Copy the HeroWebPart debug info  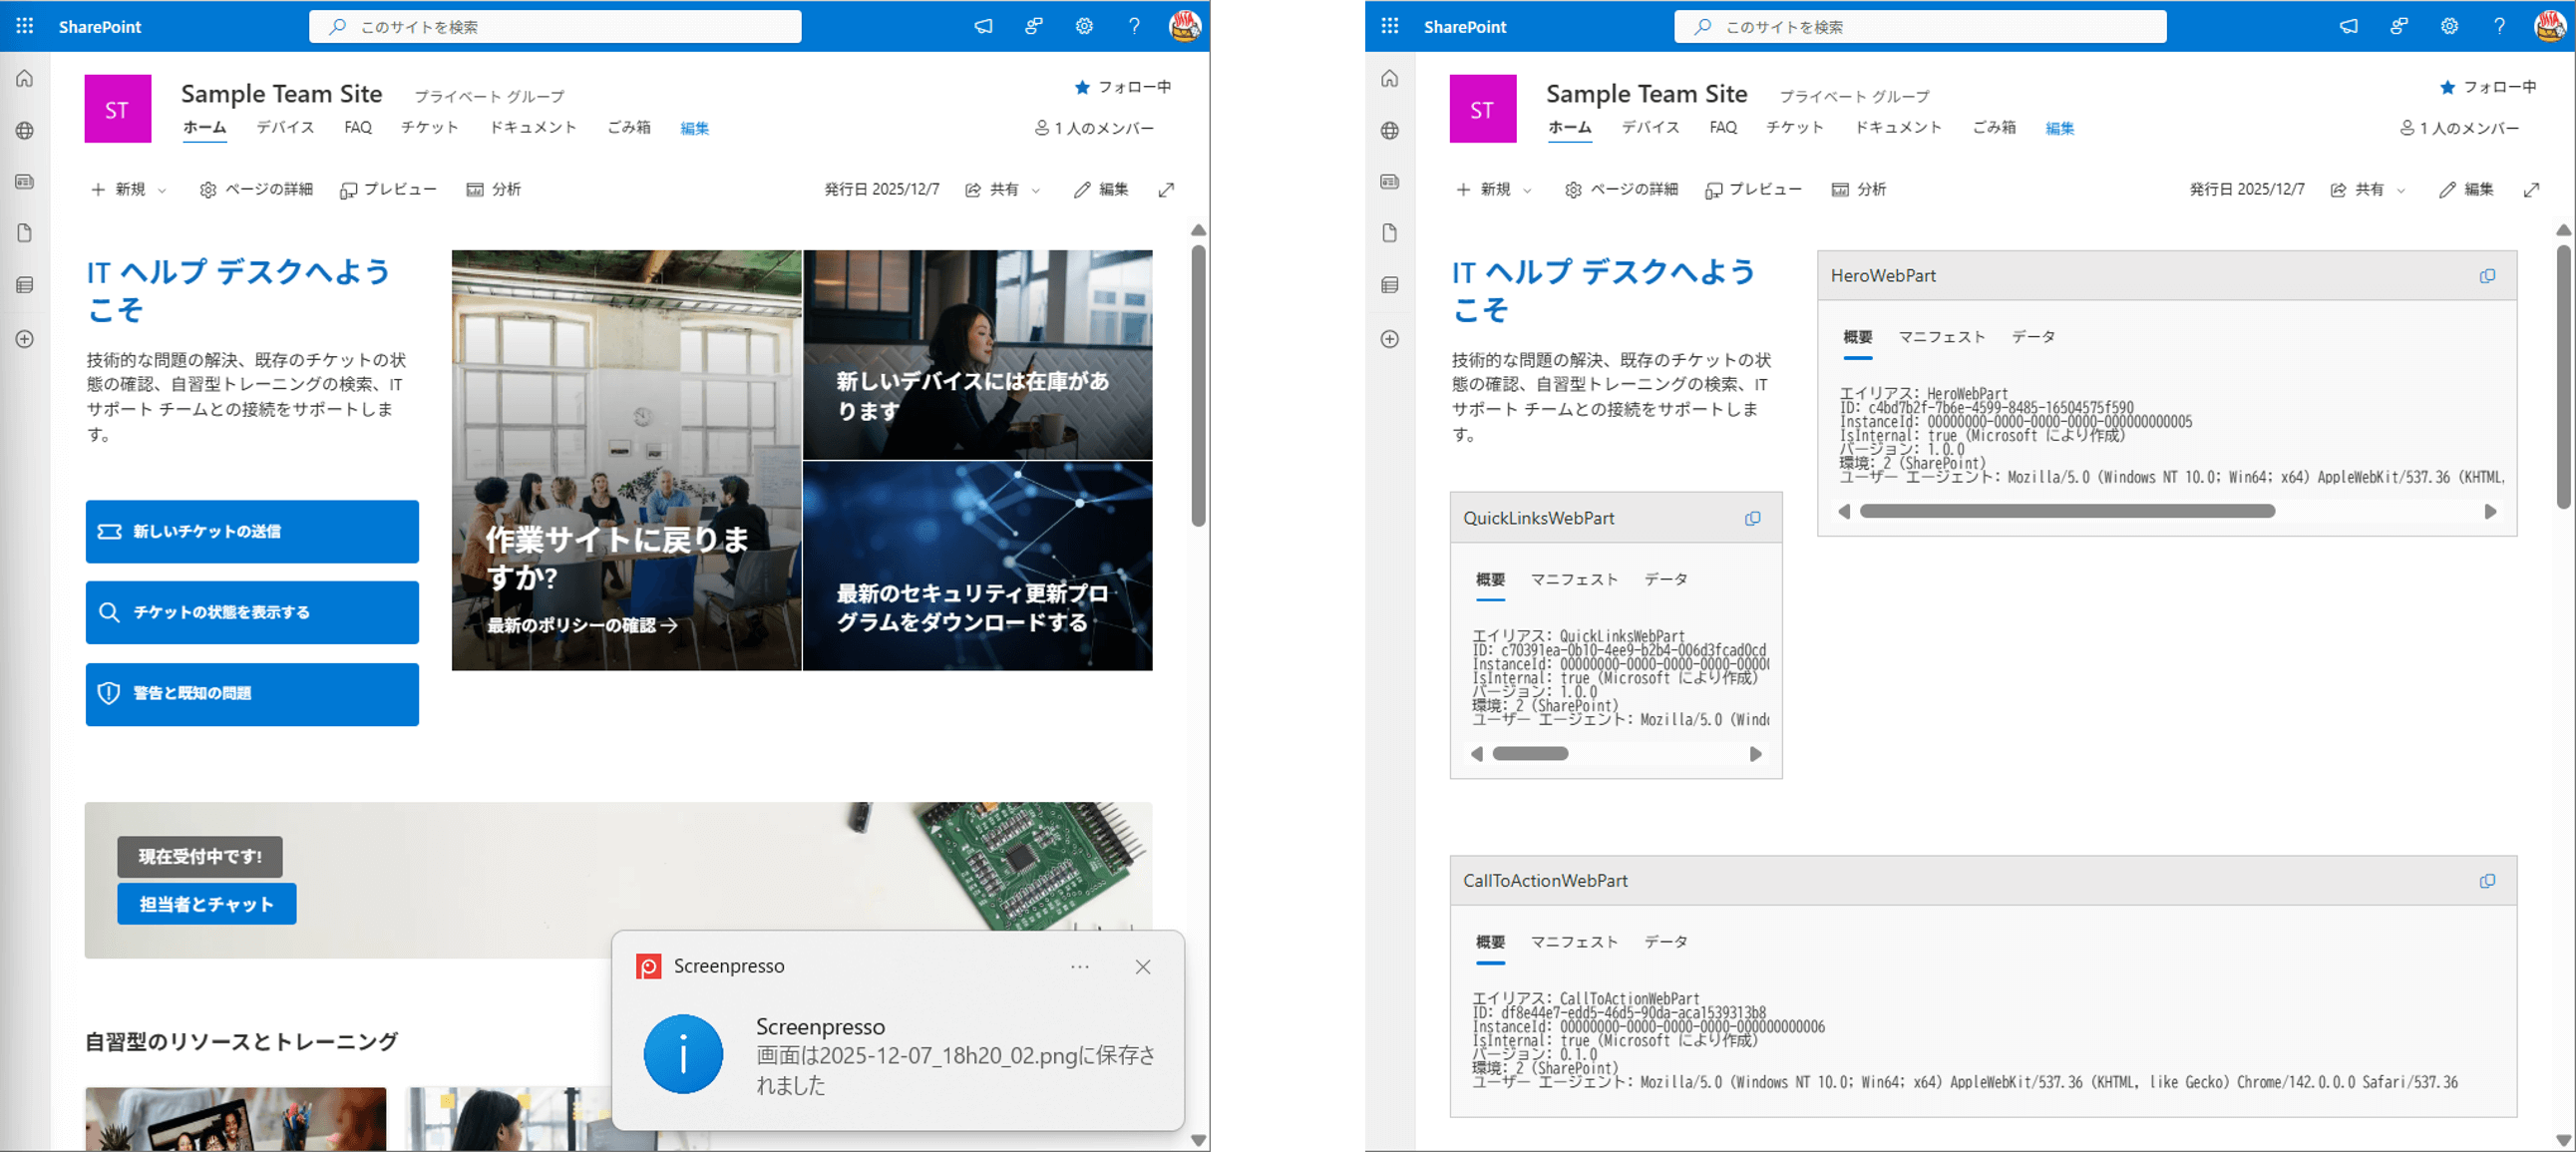[2488, 276]
